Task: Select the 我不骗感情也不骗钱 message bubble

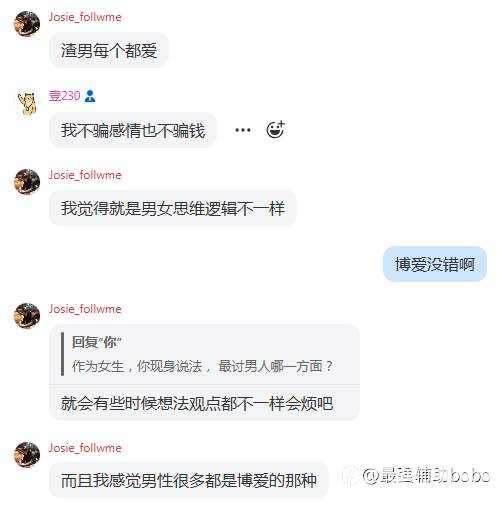Action: click(133, 130)
